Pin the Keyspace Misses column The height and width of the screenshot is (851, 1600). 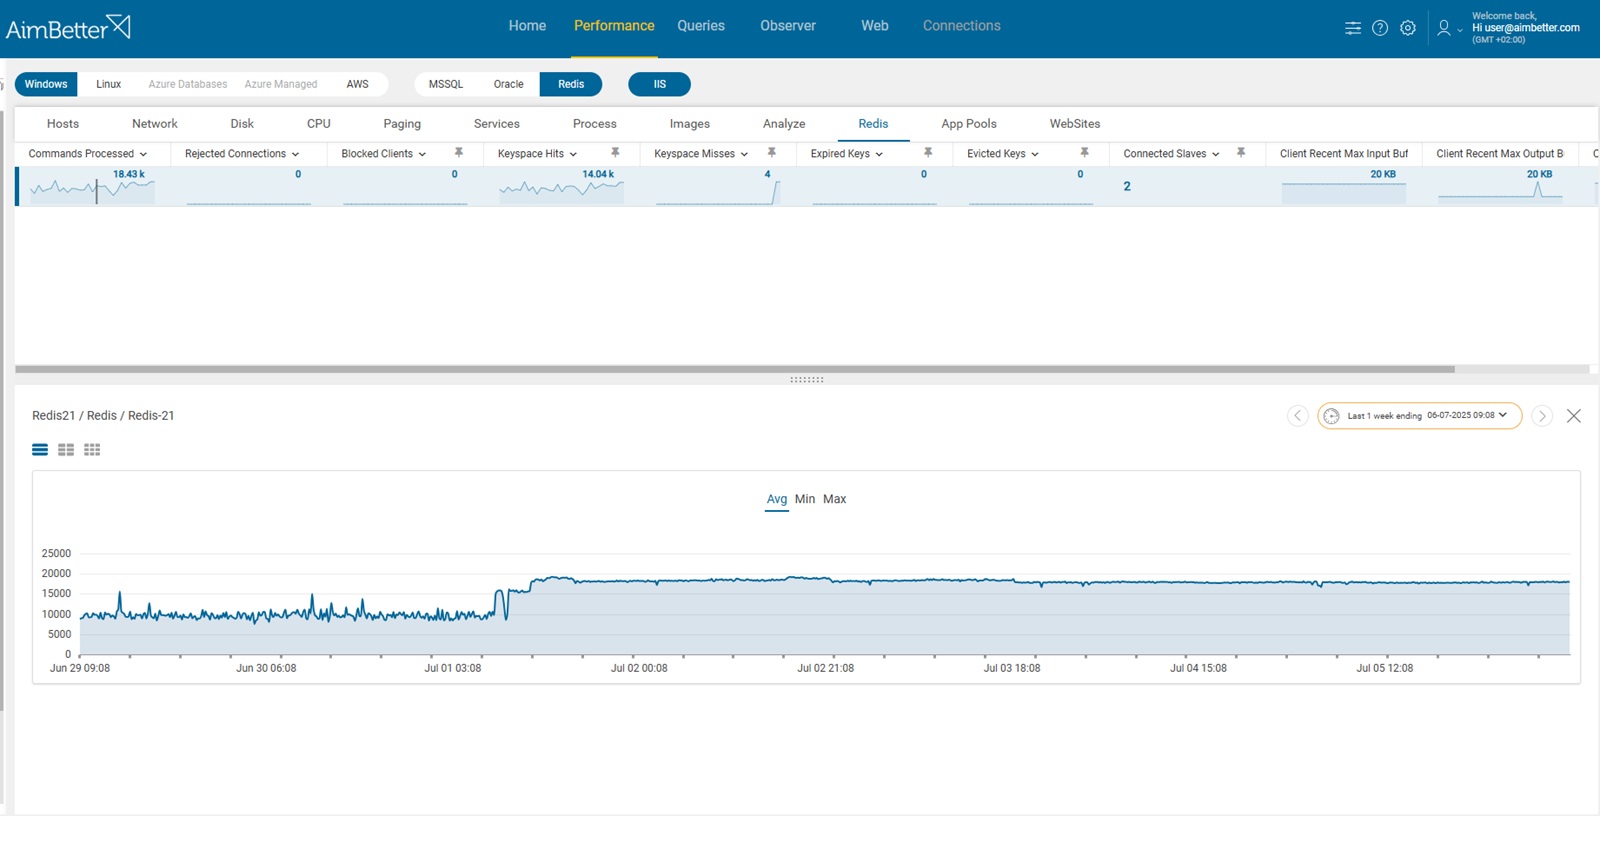pyautogui.click(x=772, y=153)
